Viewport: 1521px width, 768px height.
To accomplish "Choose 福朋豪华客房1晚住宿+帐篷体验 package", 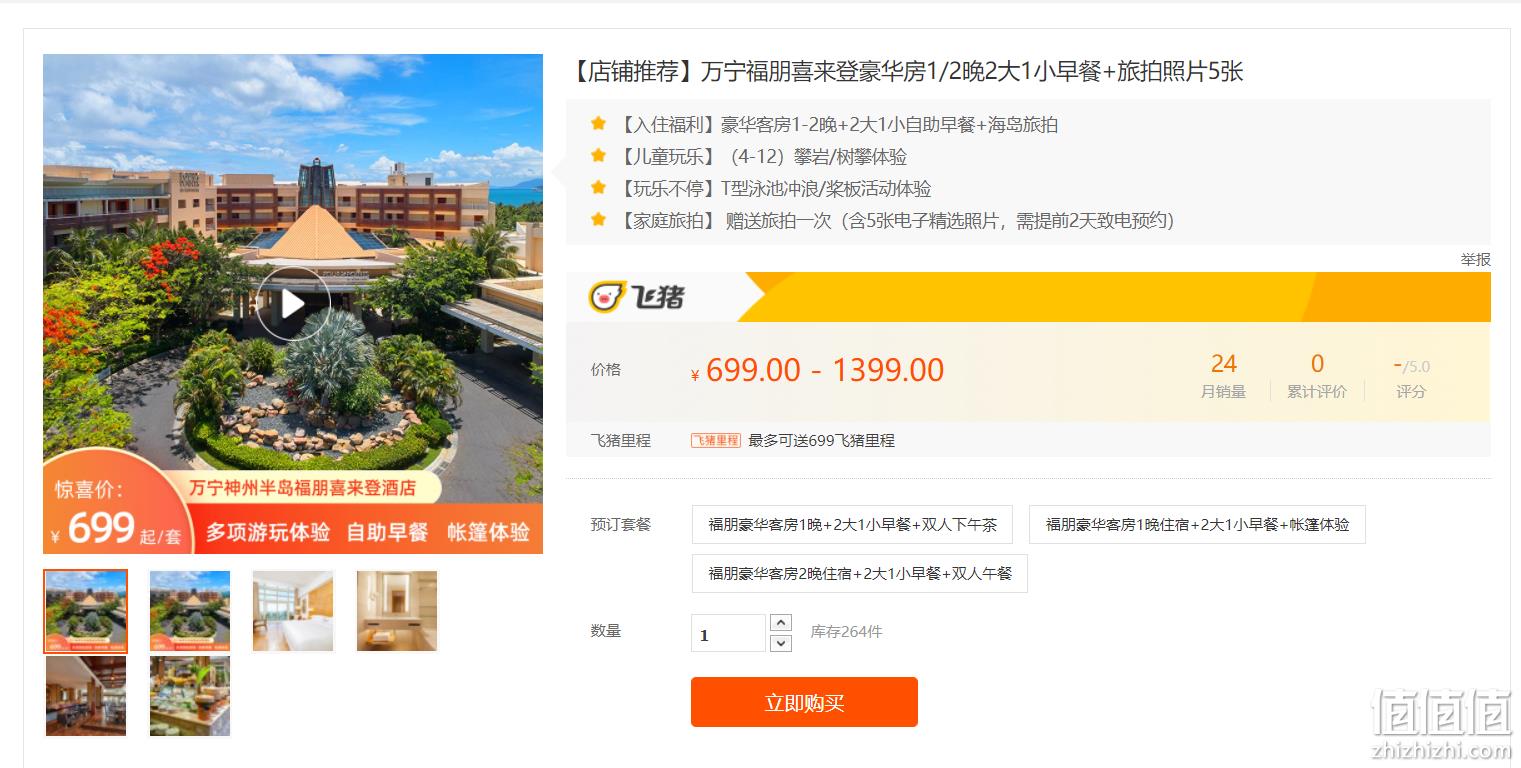I will pos(1197,524).
